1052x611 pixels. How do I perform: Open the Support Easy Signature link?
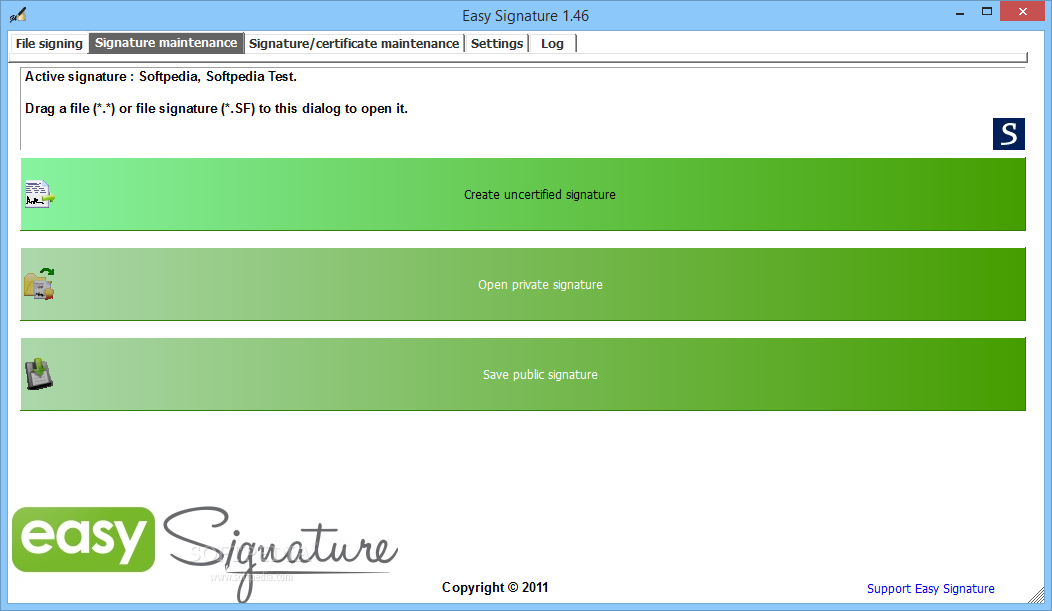click(931, 588)
